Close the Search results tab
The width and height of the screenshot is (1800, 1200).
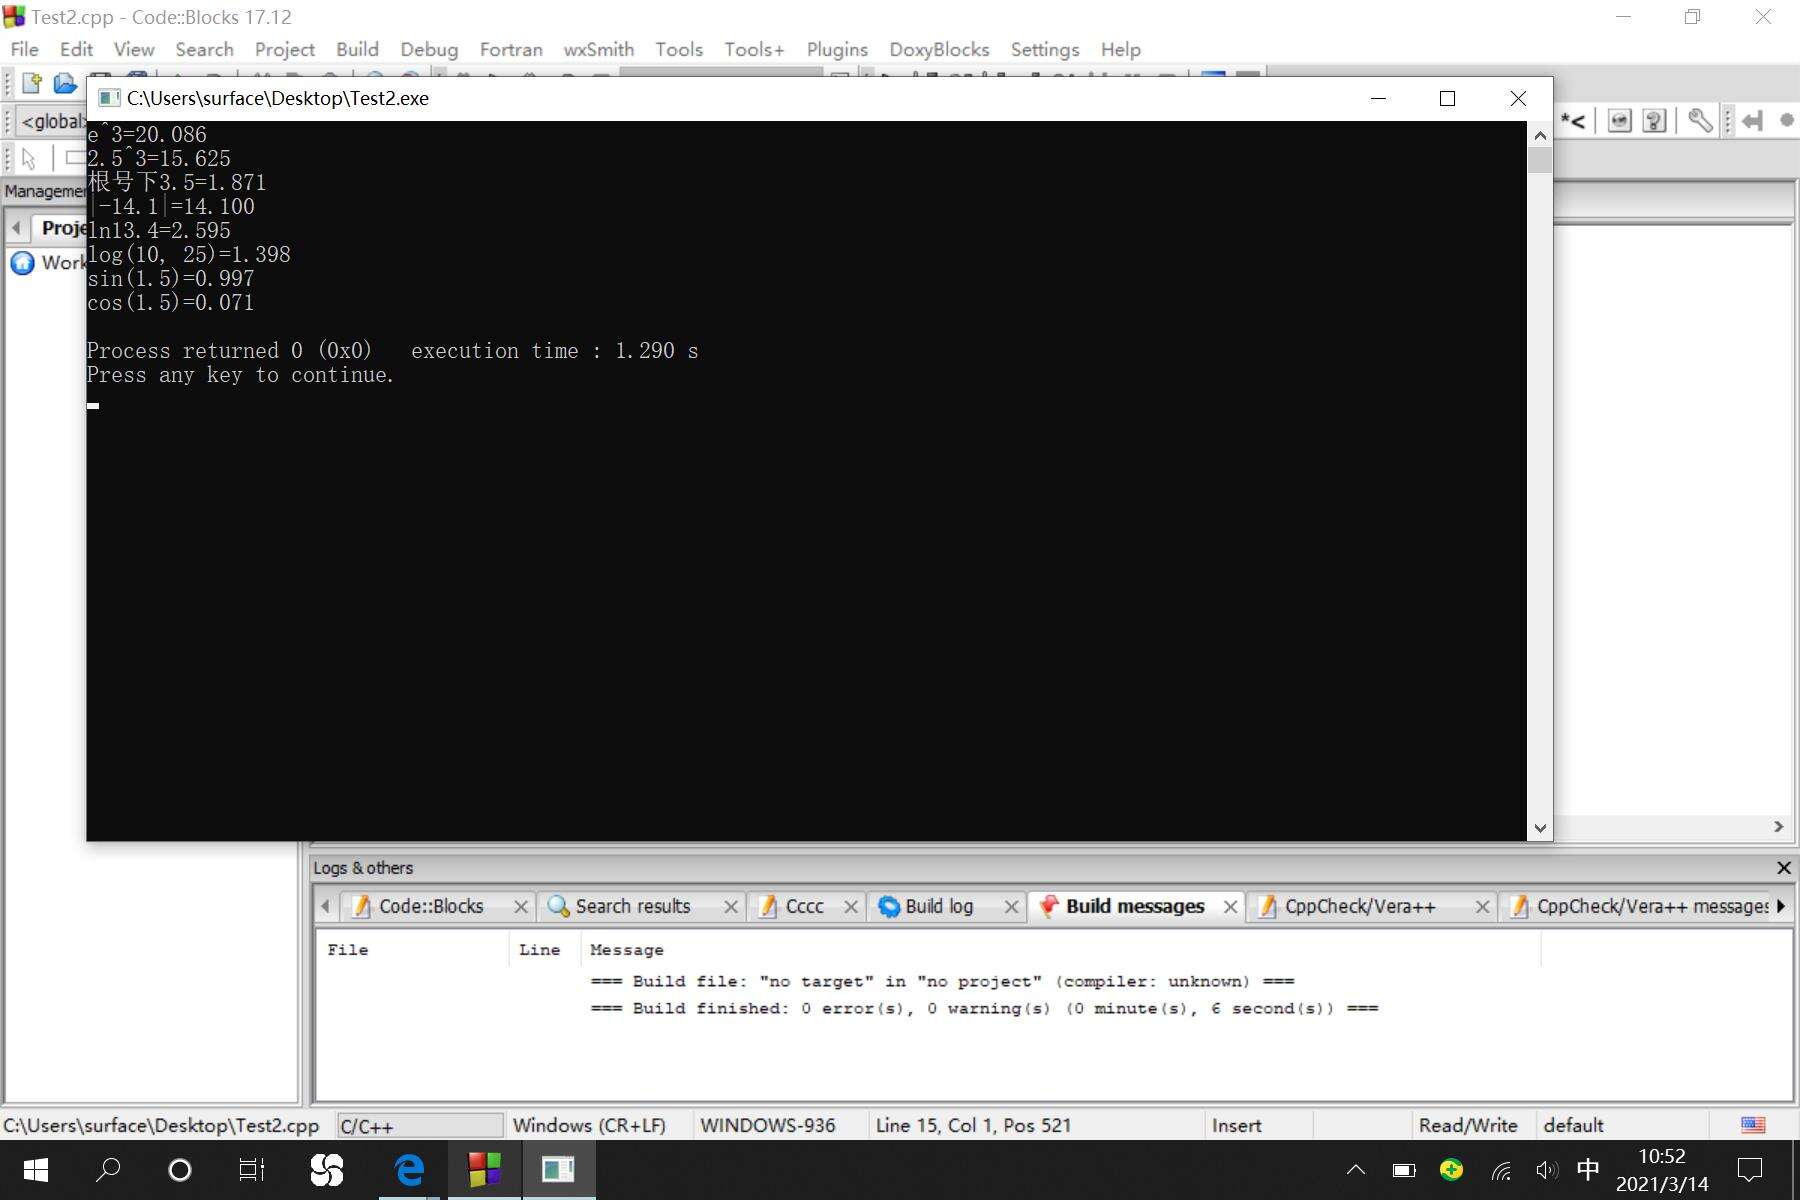(x=731, y=907)
